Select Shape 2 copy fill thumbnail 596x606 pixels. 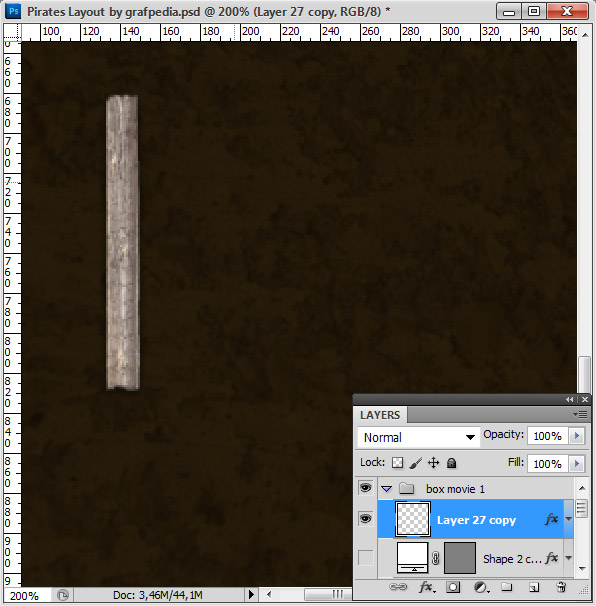pos(413,558)
